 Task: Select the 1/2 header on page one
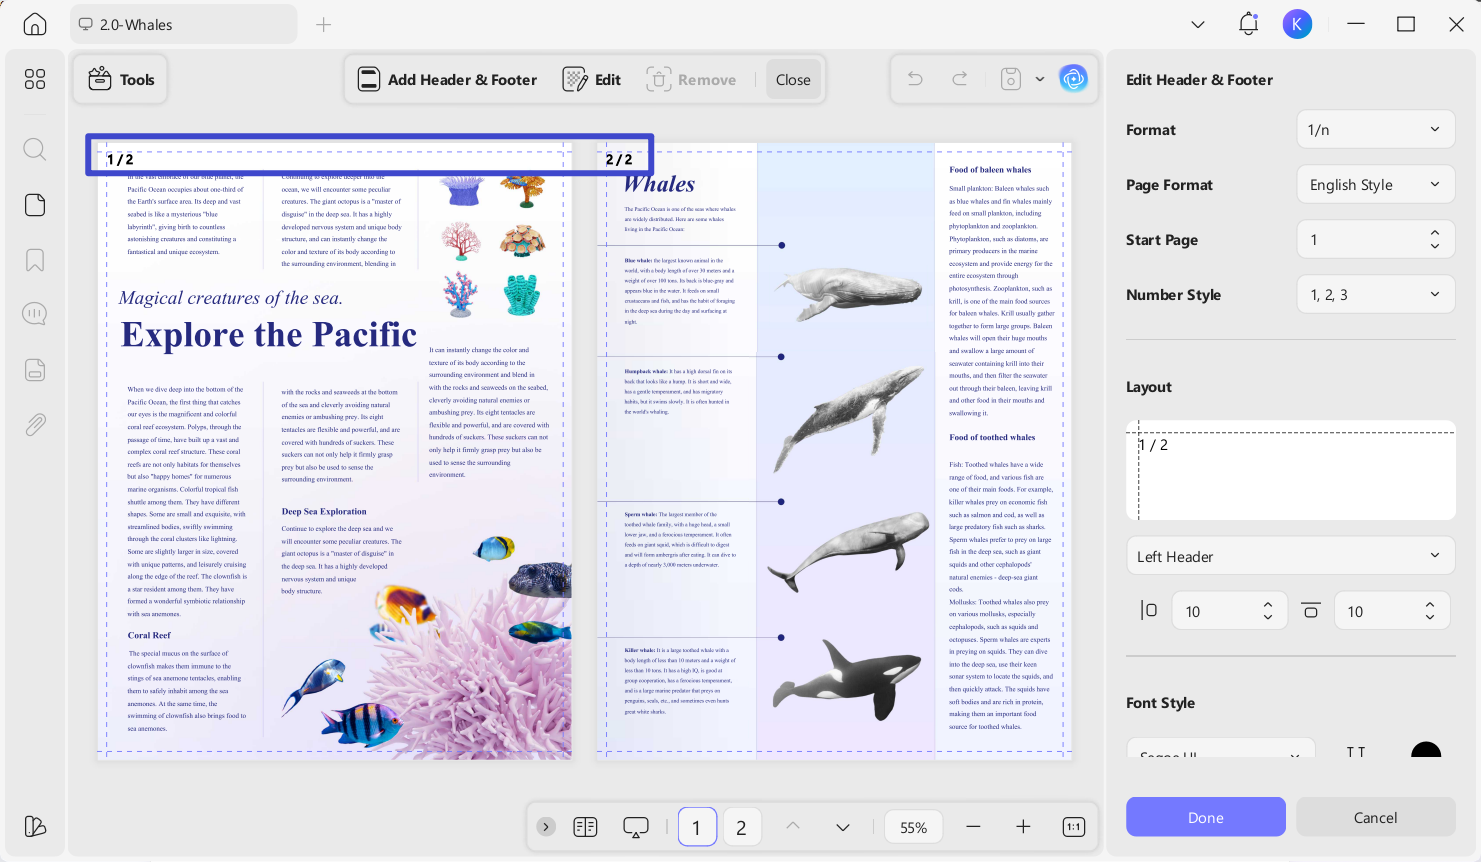click(x=120, y=160)
